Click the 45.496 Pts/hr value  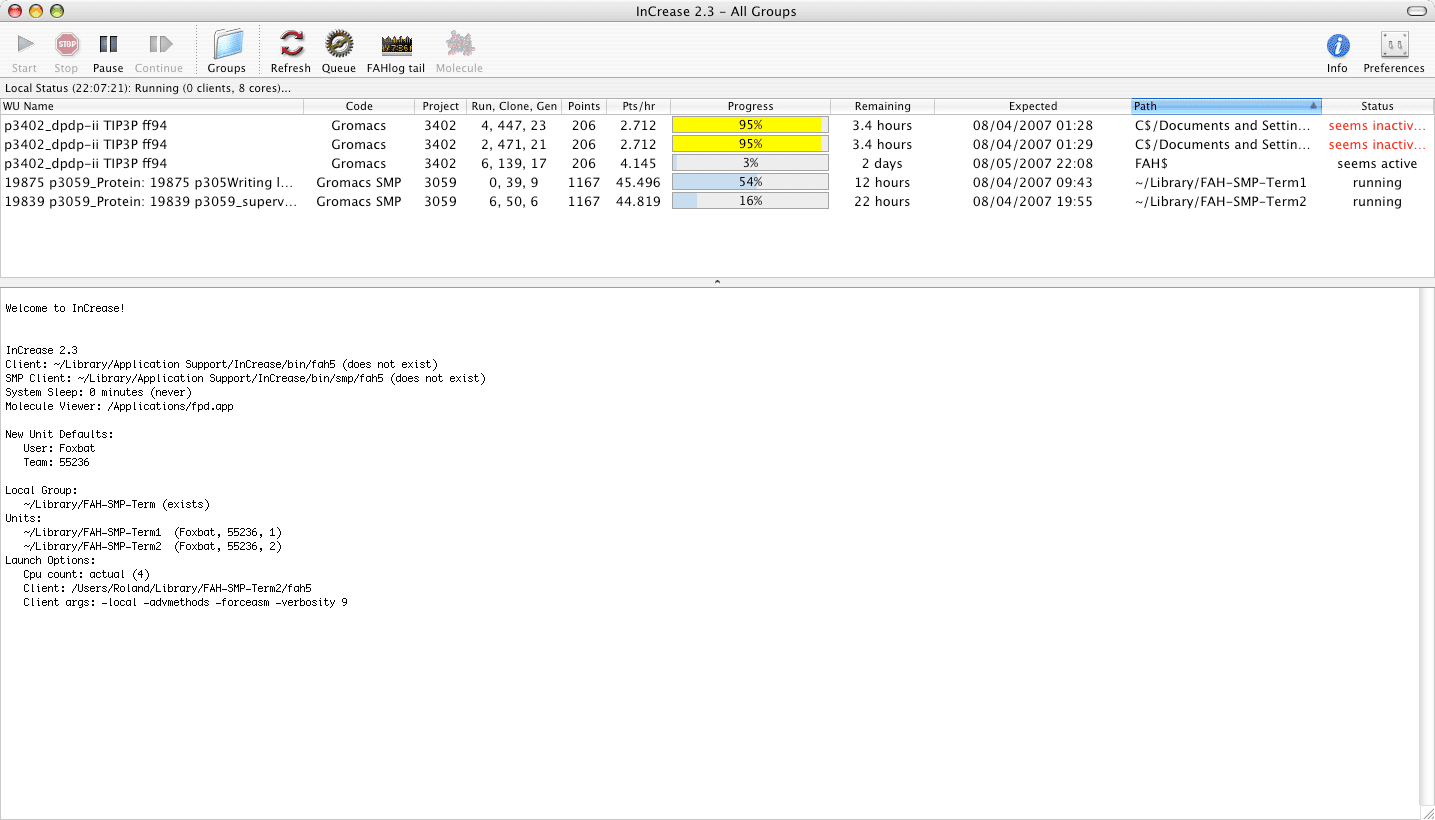(638, 183)
